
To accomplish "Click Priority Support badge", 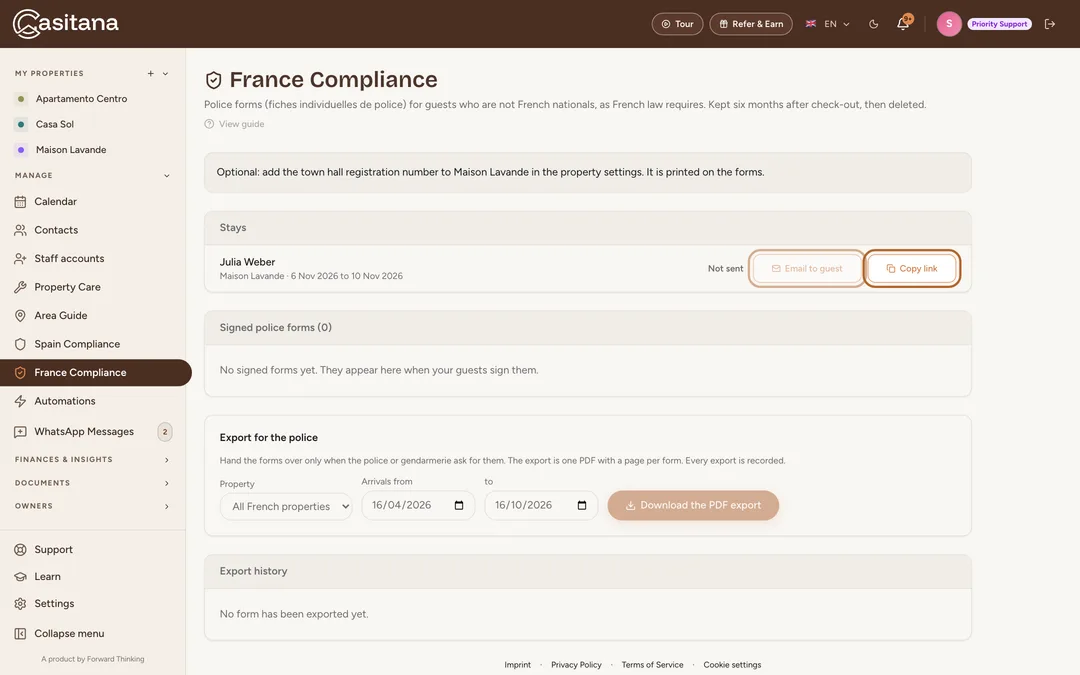I will pyautogui.click(x=999, y=24).
